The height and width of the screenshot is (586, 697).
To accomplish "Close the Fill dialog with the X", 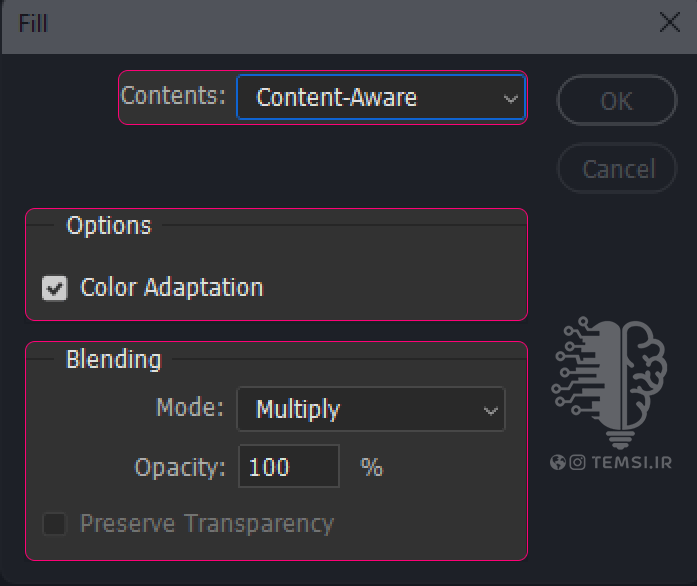I will point(669,23).
